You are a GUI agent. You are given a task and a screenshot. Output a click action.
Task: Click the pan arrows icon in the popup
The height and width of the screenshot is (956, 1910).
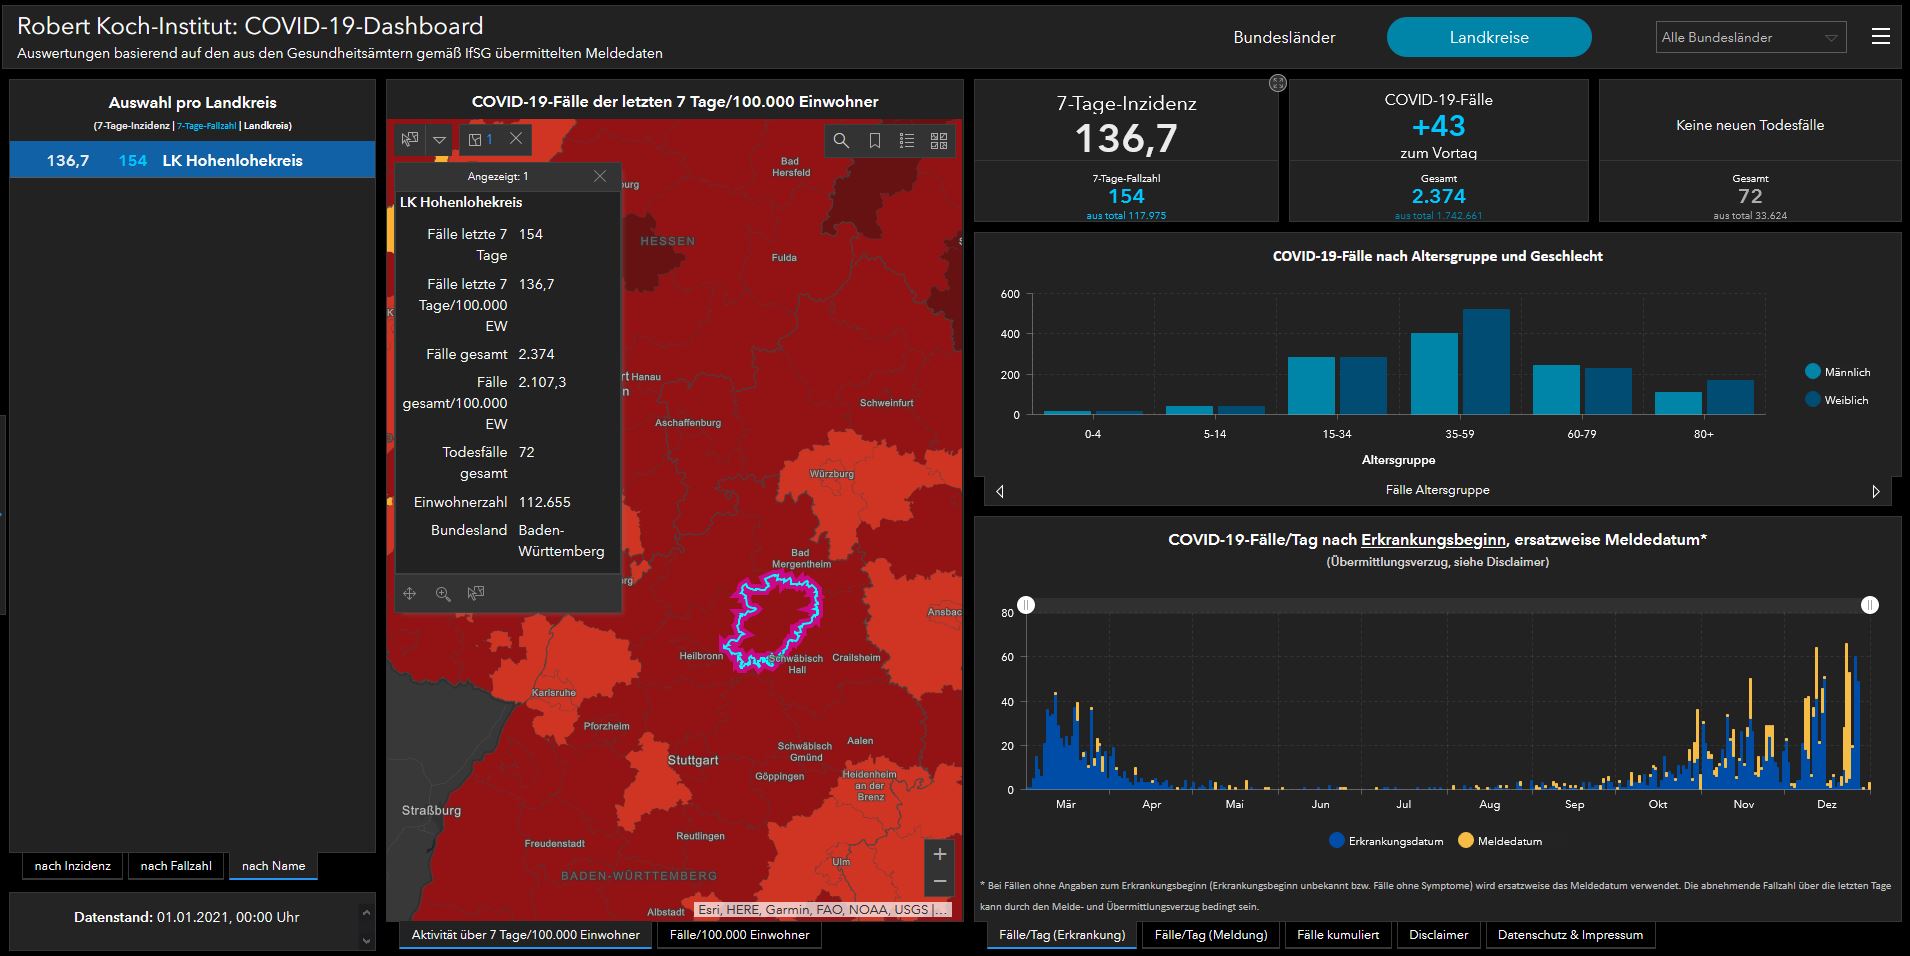(410, 594)
